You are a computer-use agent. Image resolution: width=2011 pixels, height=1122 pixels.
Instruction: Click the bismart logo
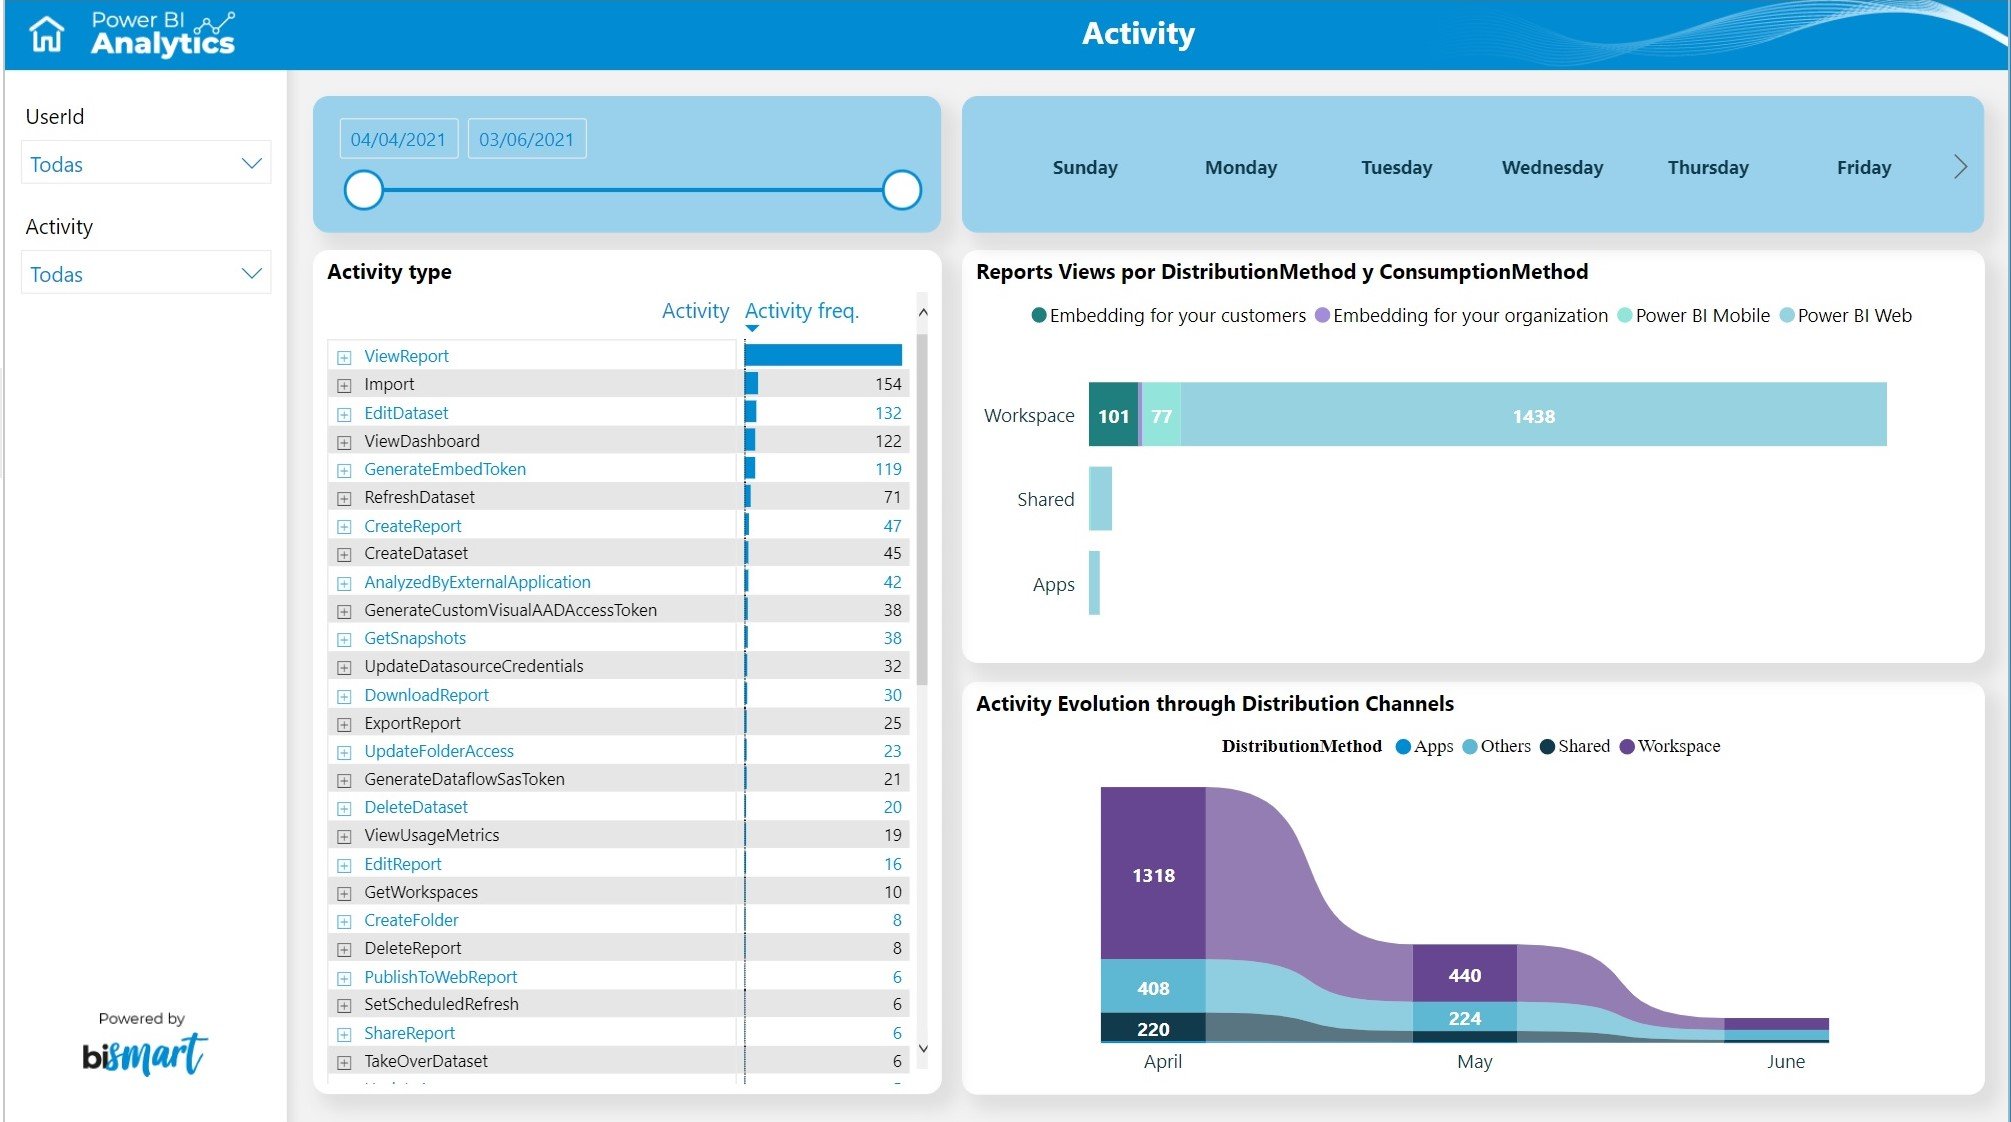(x=144, y=1053)
